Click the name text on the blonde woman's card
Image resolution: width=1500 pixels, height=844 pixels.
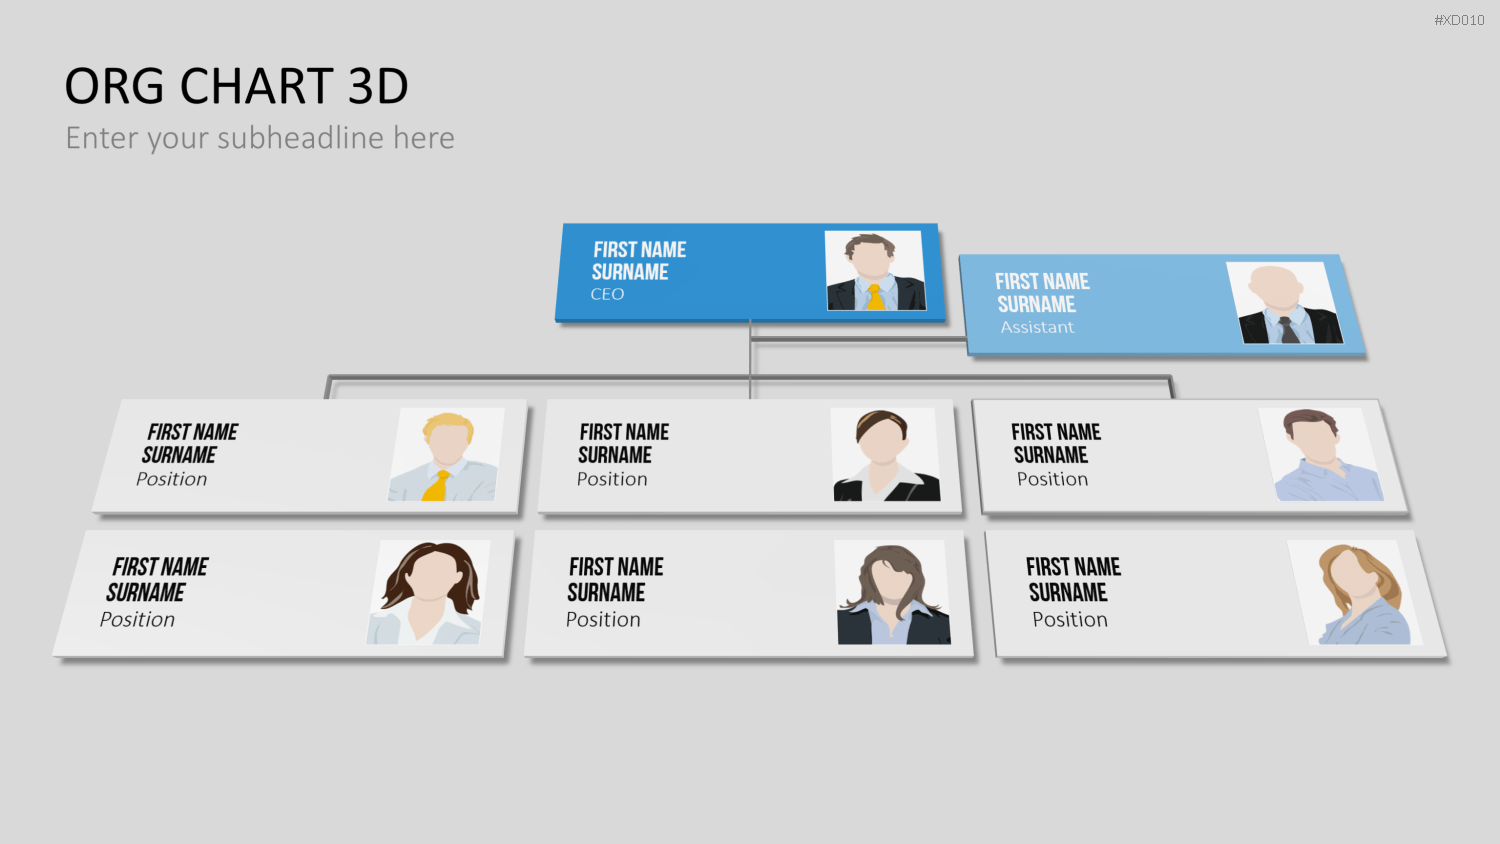click(1073, 580)
